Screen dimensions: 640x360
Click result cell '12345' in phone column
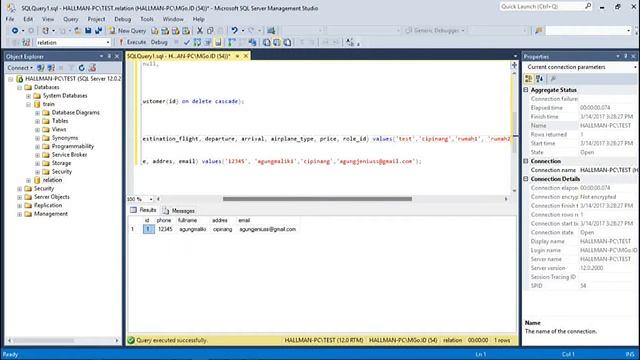click(x=165, y=229)
